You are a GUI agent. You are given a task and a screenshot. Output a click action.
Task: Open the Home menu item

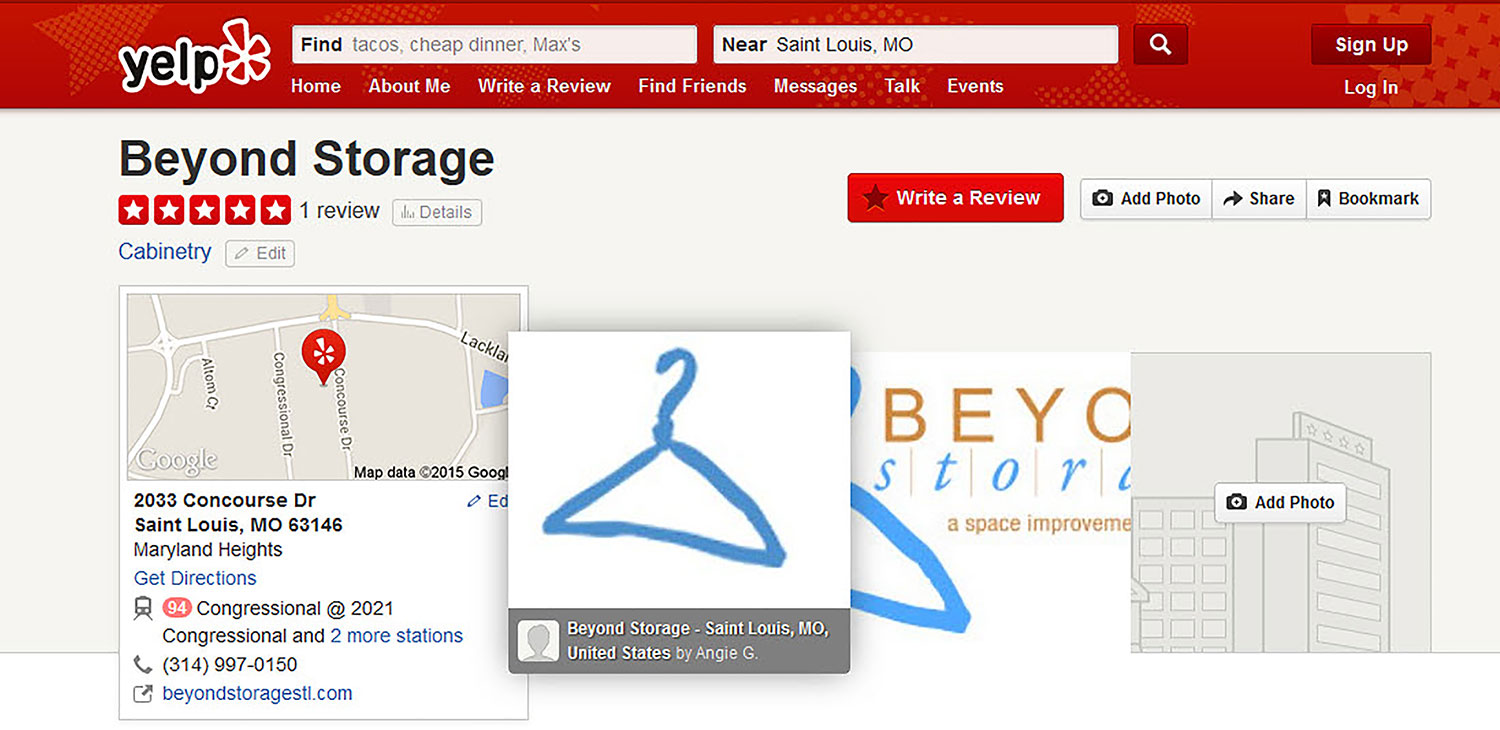[316, 86]
